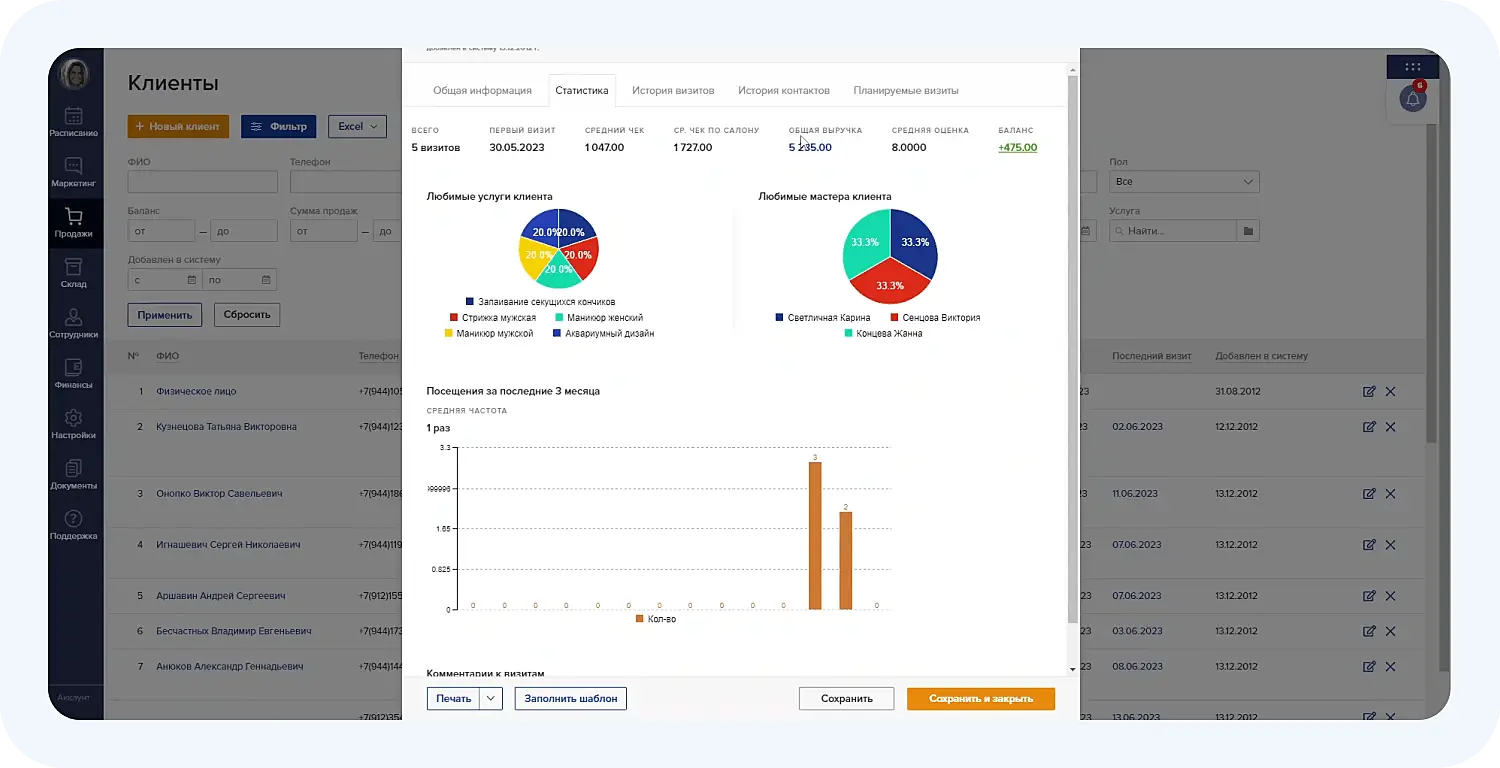Open the Планируемые визиты tab
The width and height of the screenshot is (1500, 768).
(905, 89)
